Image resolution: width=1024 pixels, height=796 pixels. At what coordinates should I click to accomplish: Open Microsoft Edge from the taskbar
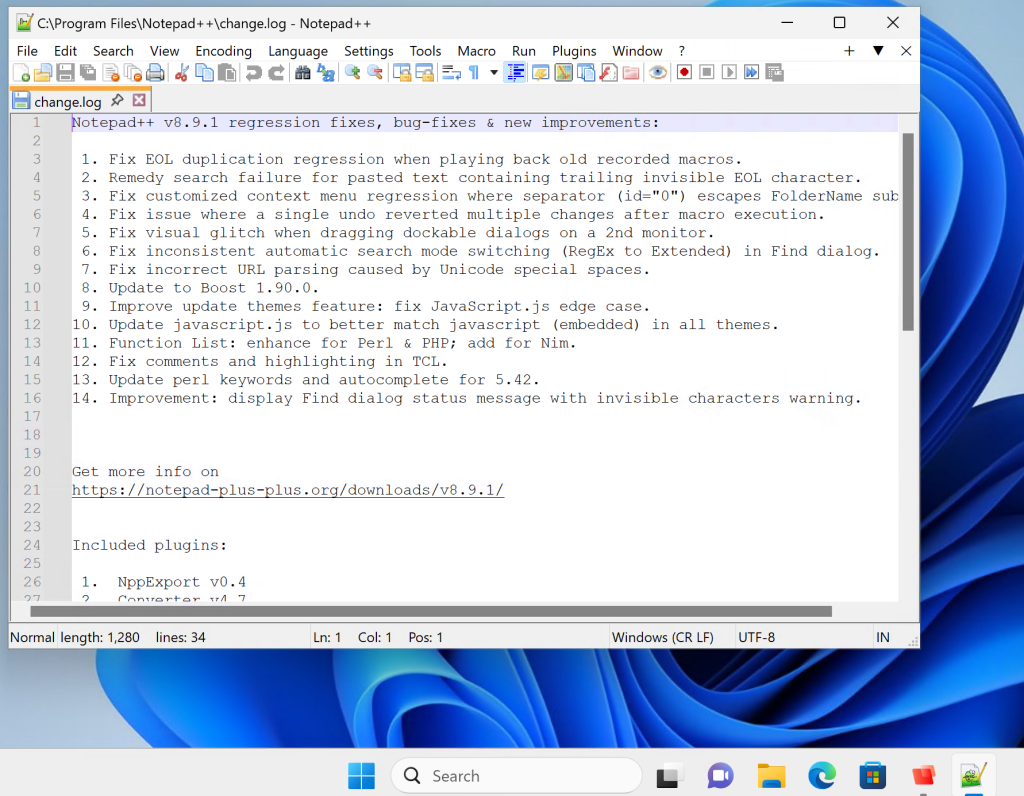click(822, 776)
